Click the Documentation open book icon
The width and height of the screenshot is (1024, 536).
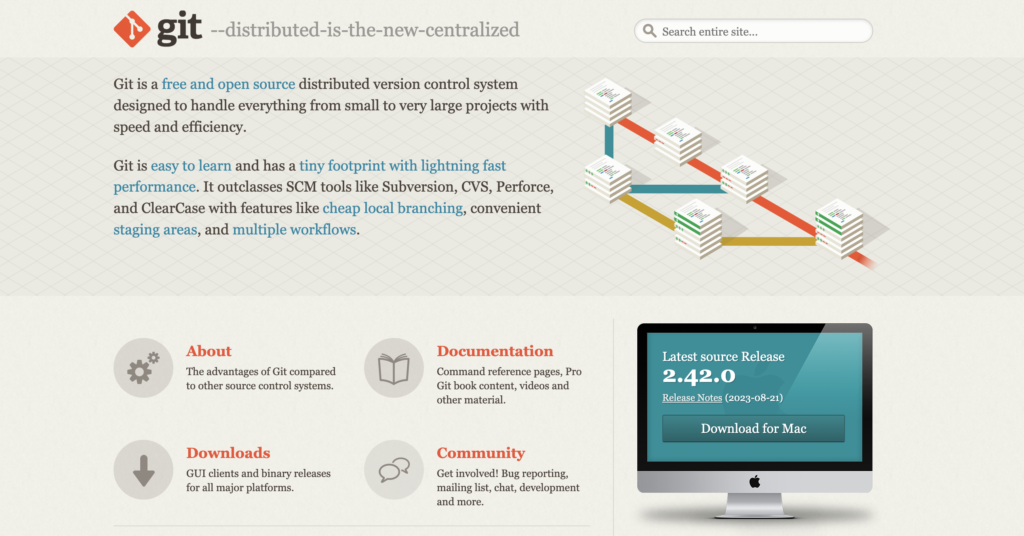coord(394,368)
